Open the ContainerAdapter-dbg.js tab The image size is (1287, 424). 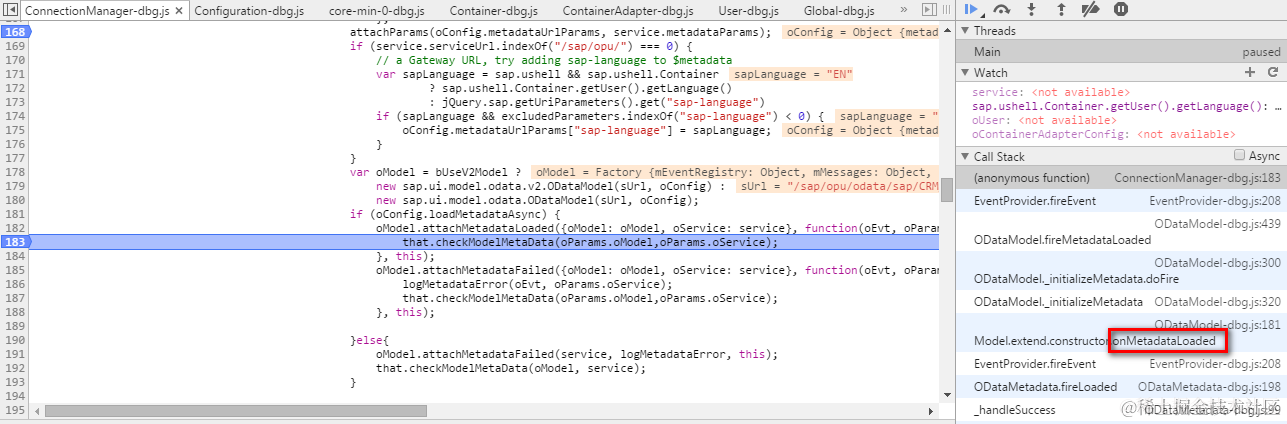pos(628,11)
